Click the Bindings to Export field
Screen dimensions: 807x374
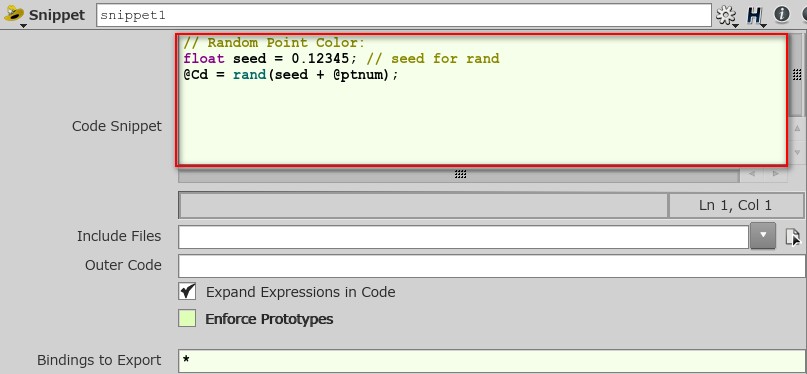492,361
